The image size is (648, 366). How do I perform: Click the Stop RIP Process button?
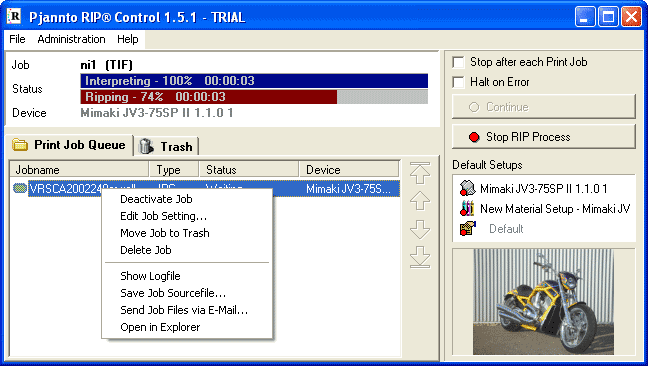pos(543,137)
